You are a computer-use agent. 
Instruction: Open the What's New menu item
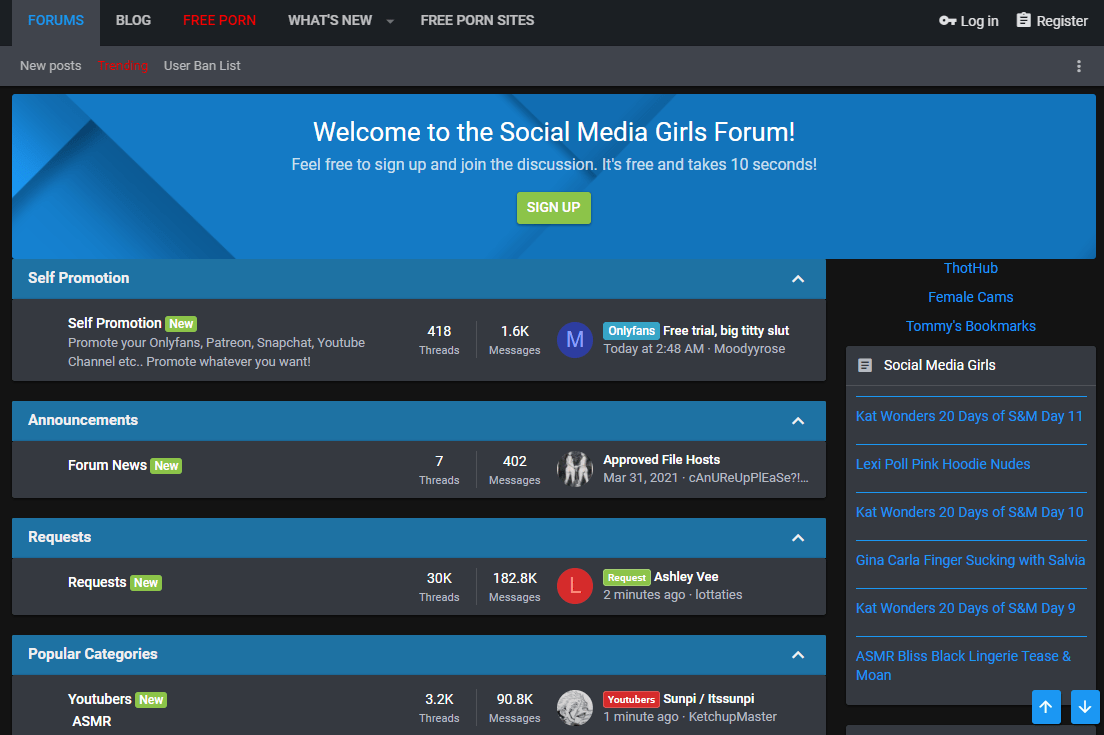point(330,20)
